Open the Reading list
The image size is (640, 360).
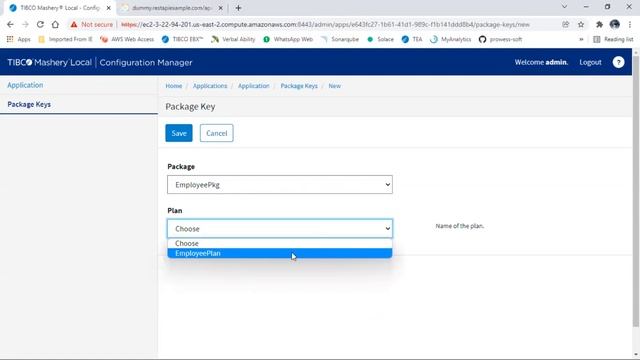click(613, 39)
